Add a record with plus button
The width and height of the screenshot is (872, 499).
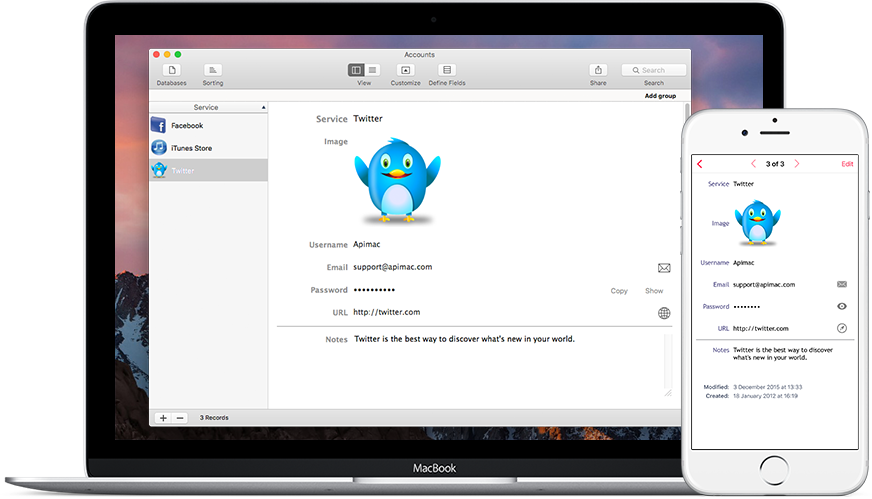[163, 418]
